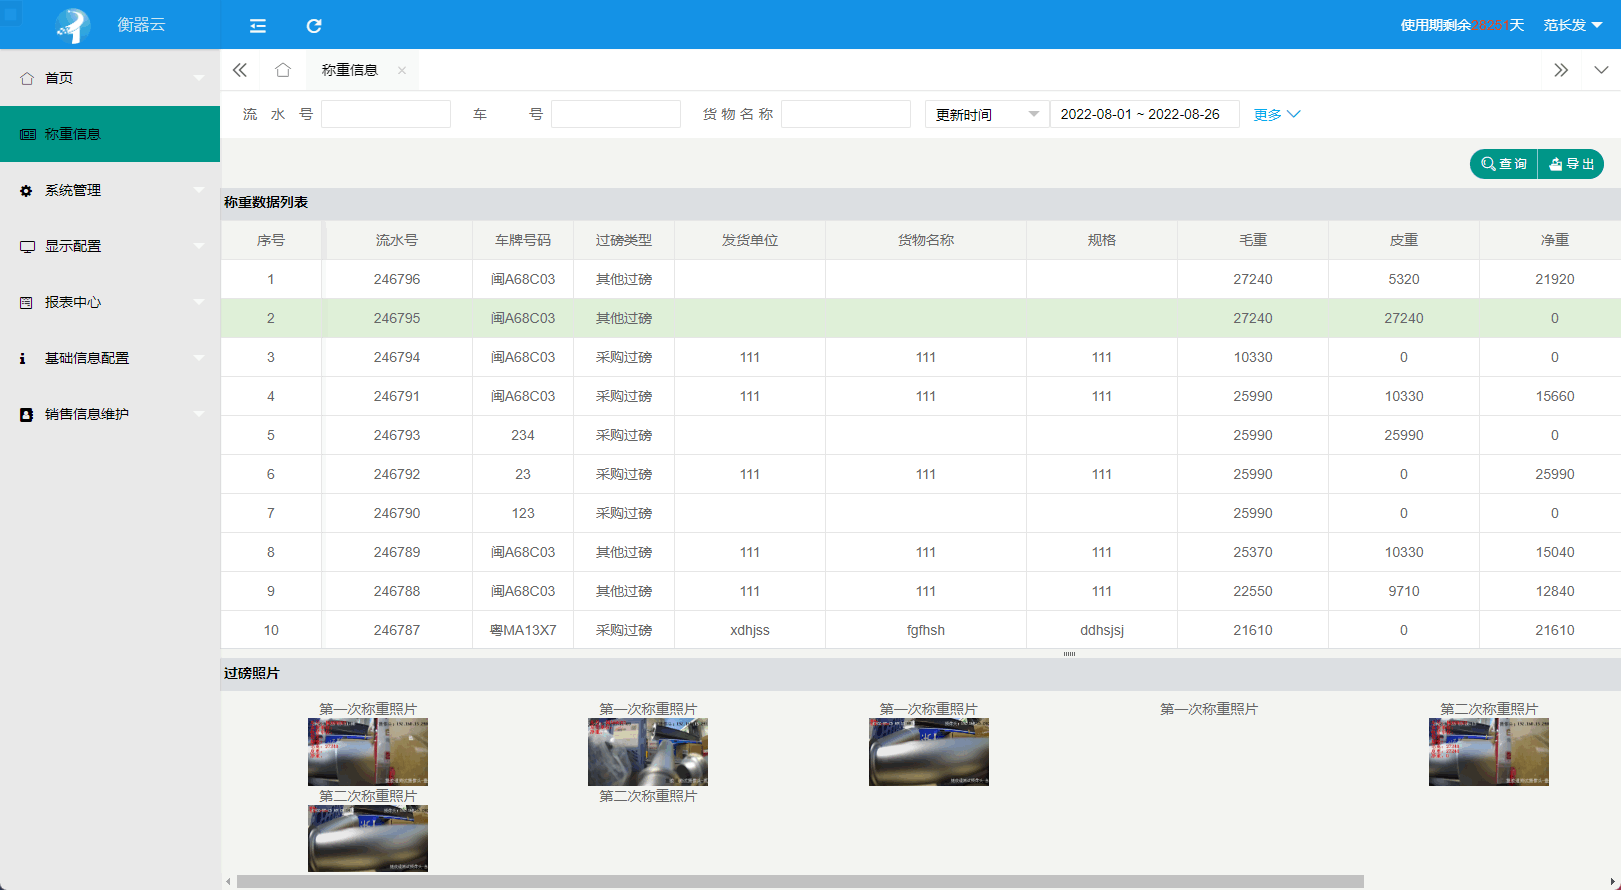This screenshot has height=890, width=1621.
Task: Click the 查询 search button
Action: [x=1504, y=164]
